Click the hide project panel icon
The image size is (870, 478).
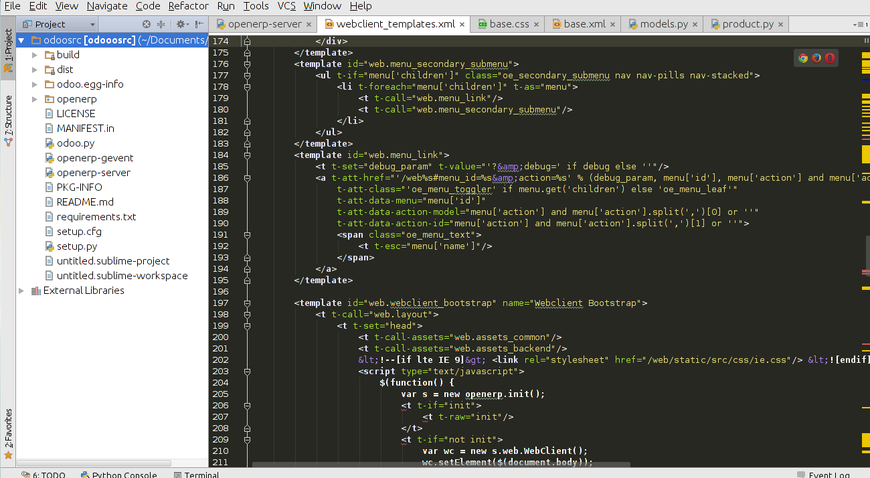(199, 24)
